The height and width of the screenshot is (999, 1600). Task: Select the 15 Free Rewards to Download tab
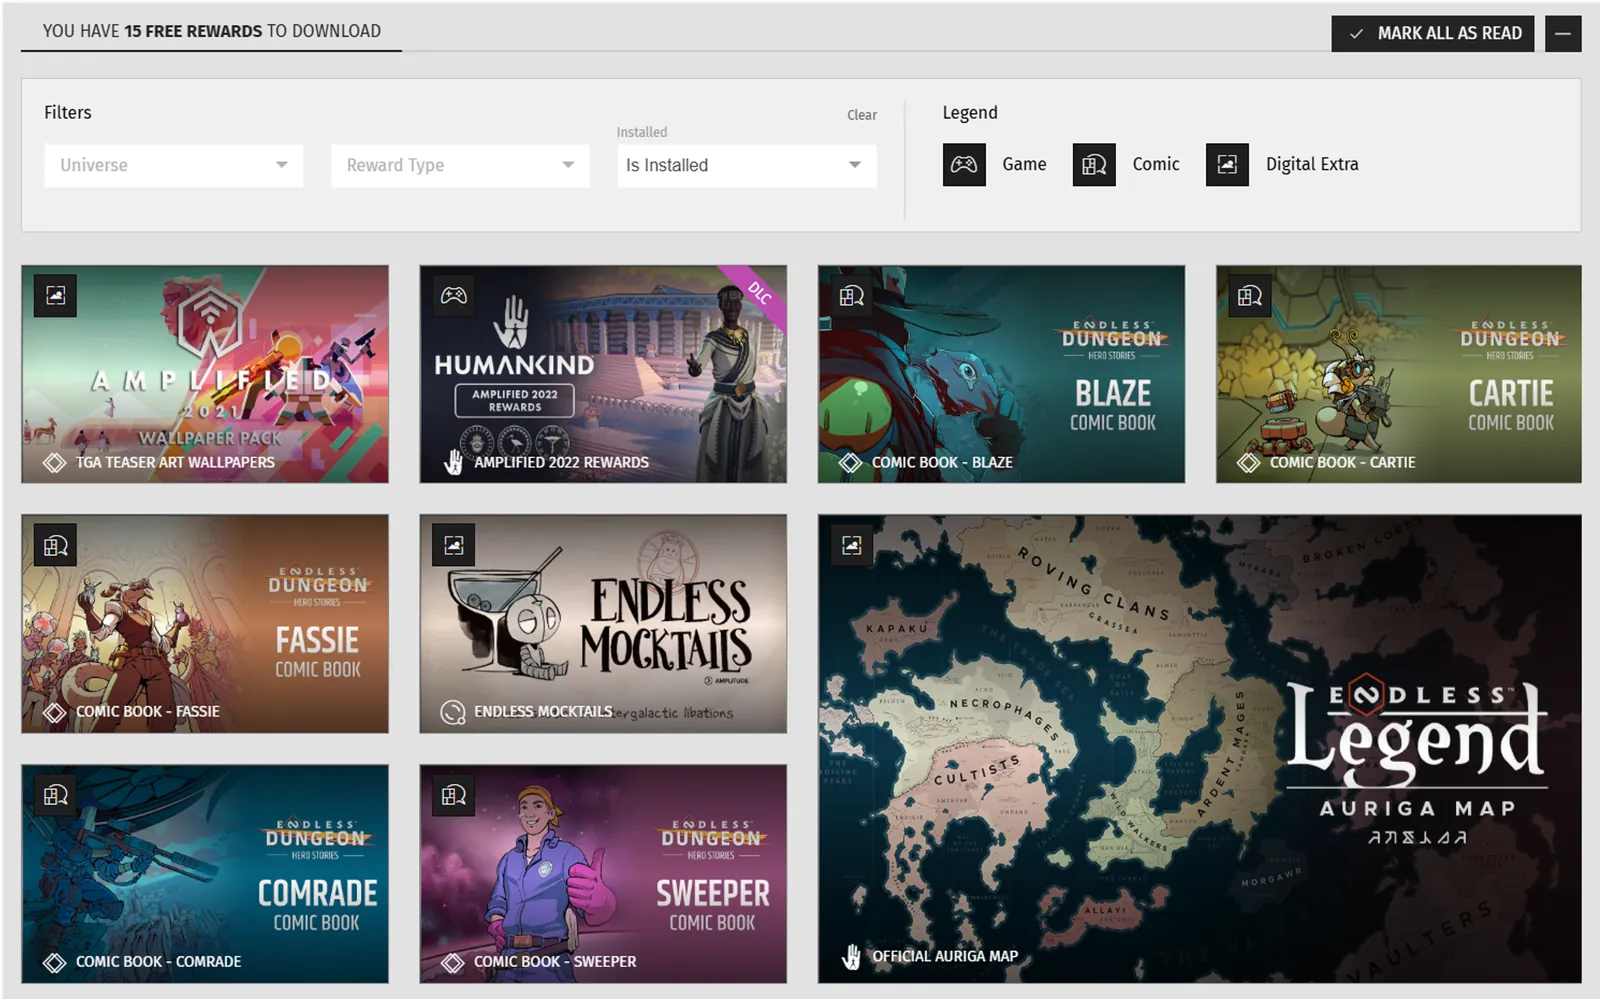[x=211, y=31]
